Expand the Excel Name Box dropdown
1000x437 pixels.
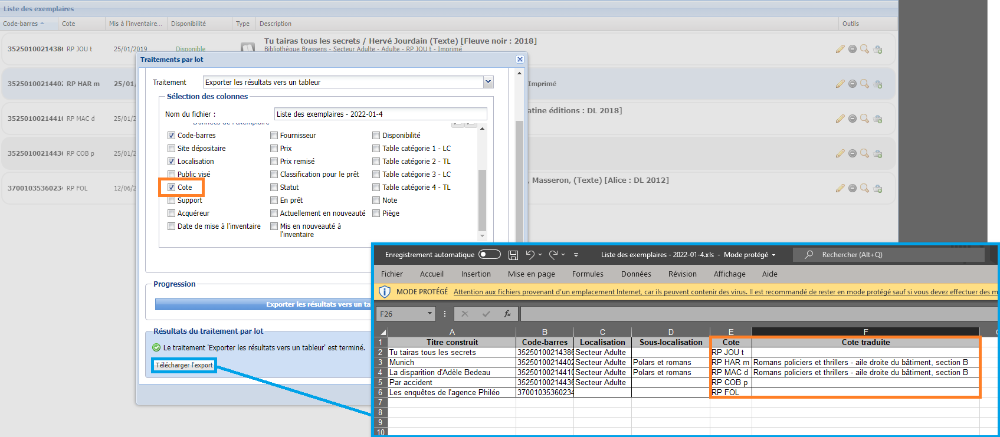coord(431,313)
